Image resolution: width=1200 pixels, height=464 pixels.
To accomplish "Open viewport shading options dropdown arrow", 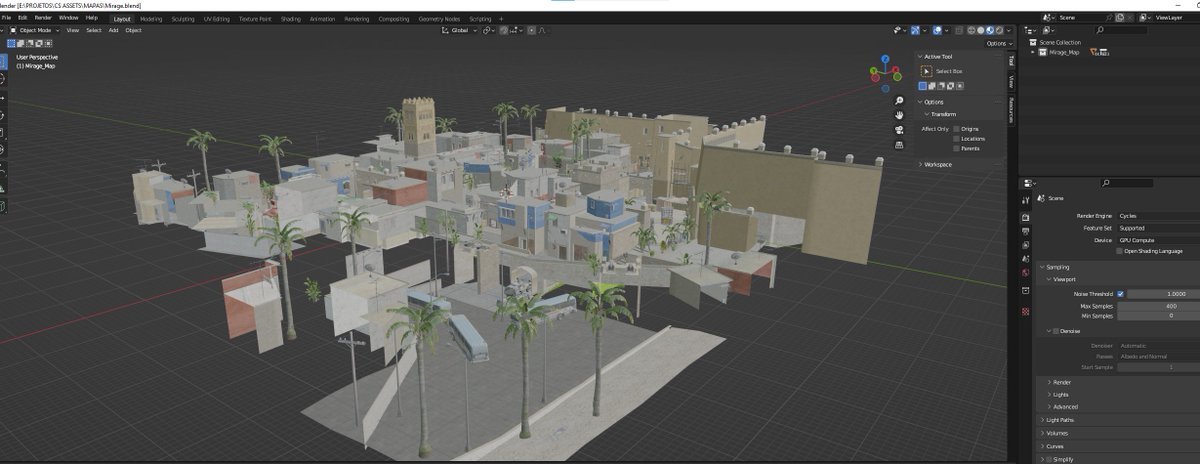I will [x=1009, y=30].
